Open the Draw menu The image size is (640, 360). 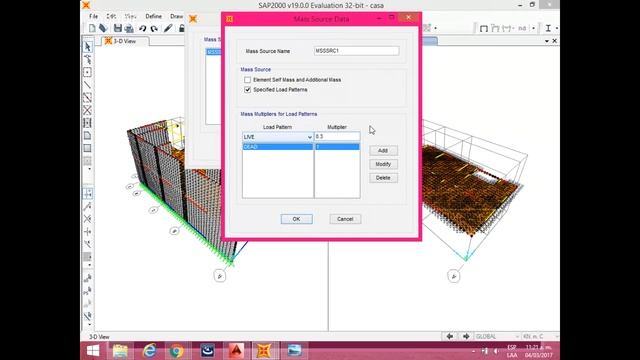[176, 16]
